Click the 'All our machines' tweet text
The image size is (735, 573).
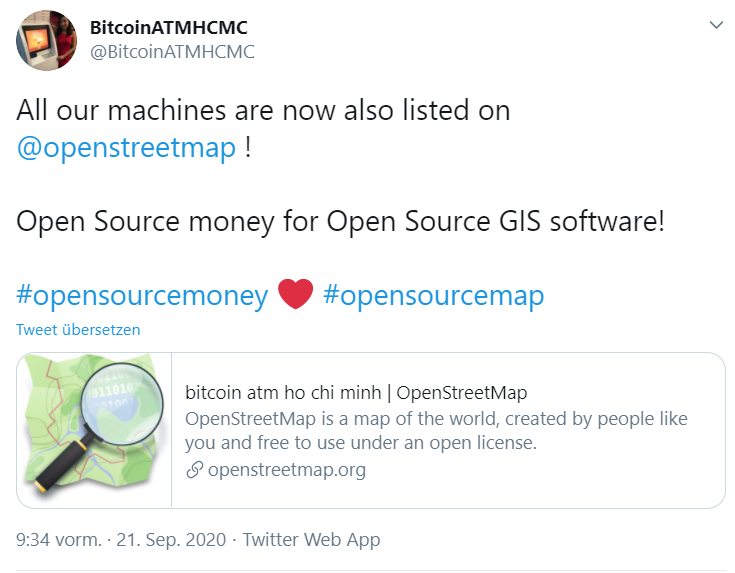(x=263, y=110)
